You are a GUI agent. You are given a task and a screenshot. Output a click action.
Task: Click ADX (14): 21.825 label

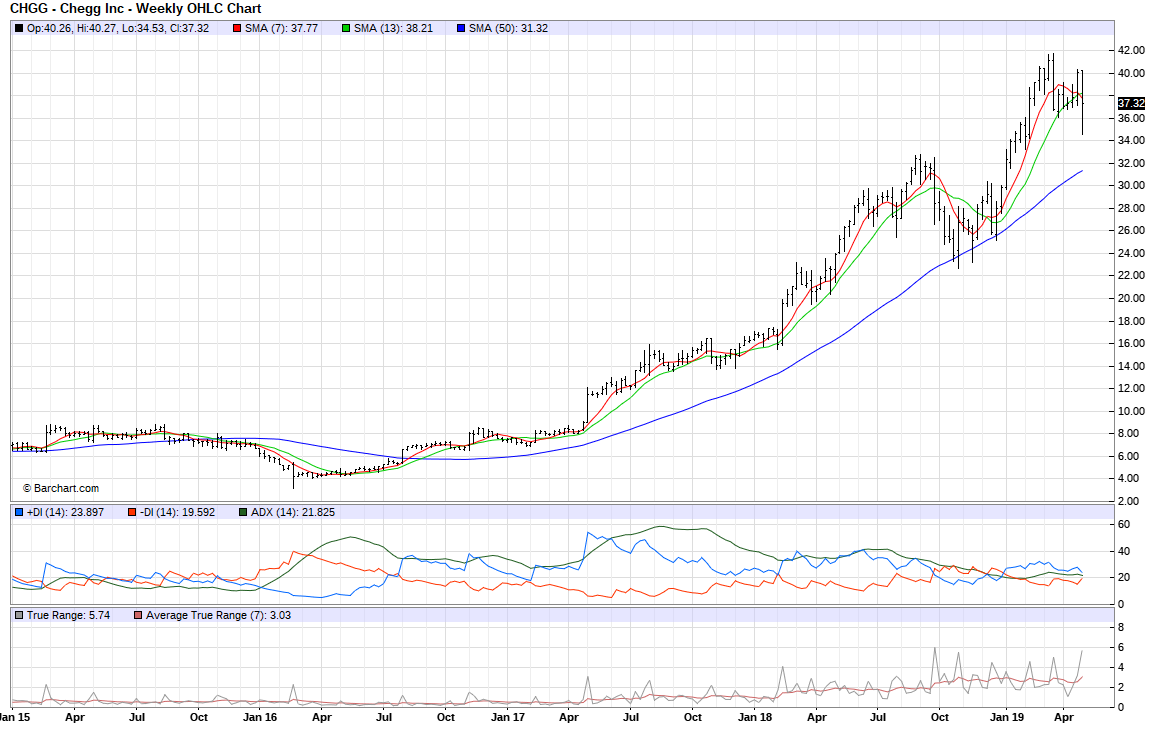tap(293, 512)
